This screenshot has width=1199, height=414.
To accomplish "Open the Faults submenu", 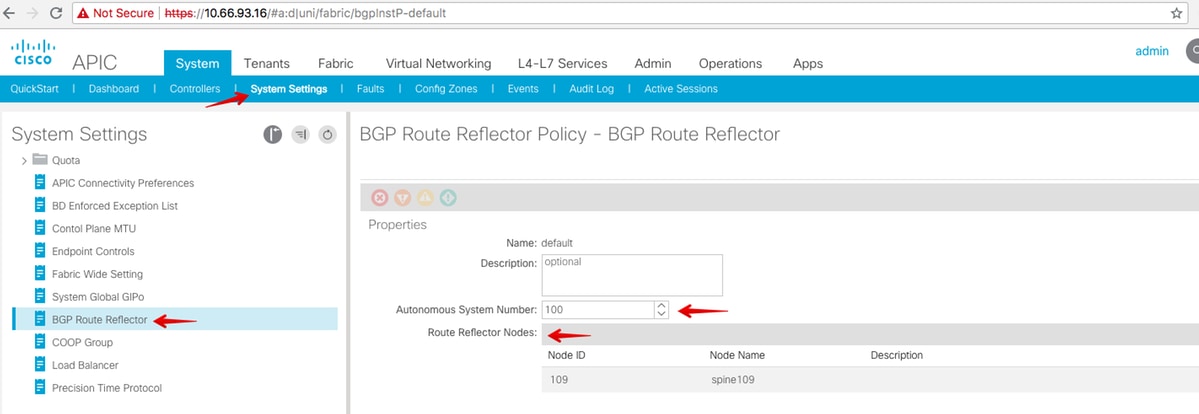I will point(370,89).
